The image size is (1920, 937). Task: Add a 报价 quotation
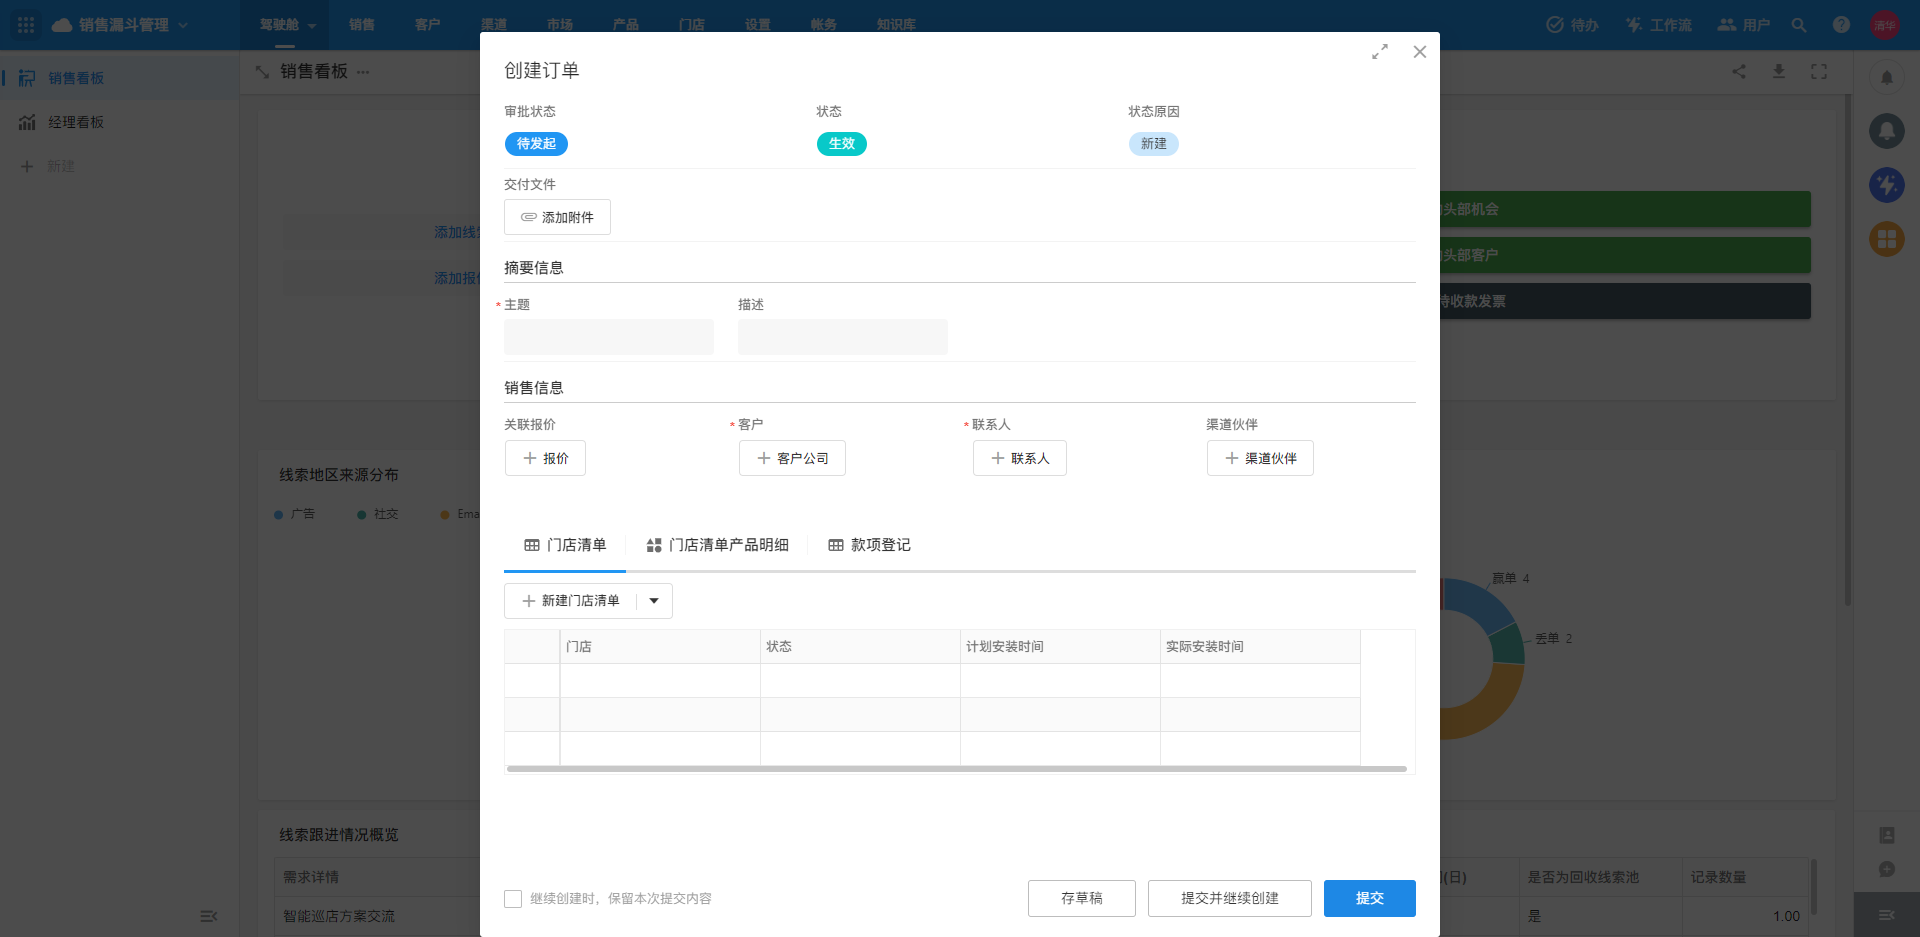point(545,458)
